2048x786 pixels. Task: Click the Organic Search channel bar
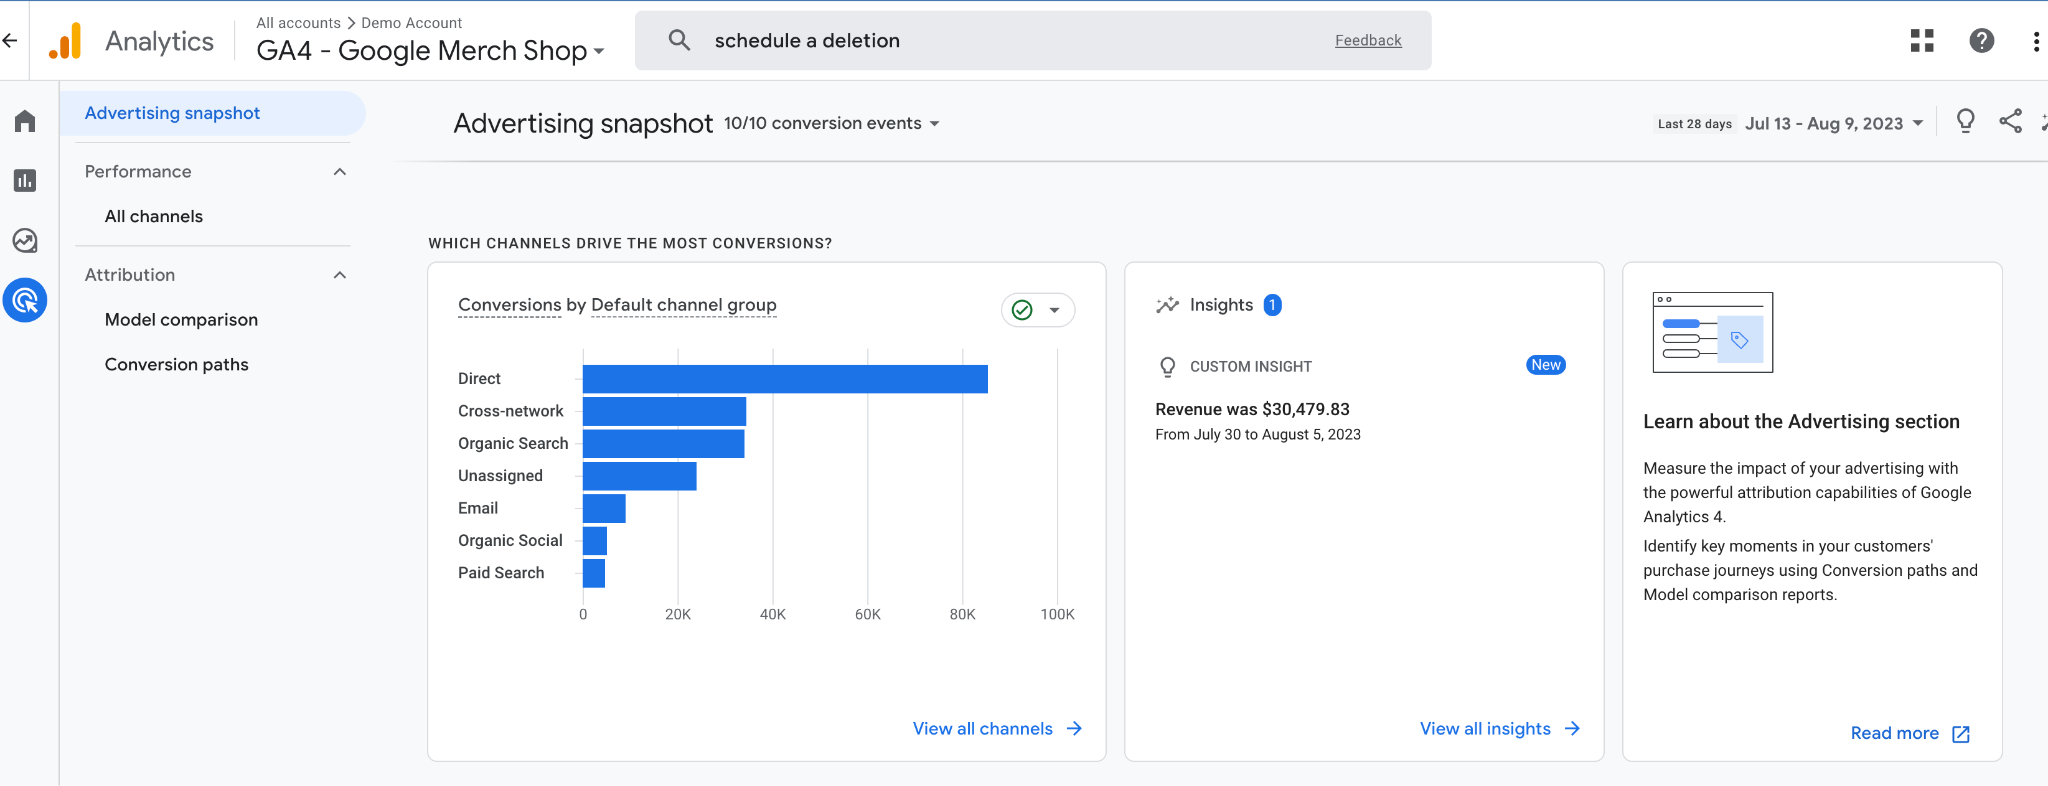[x=664, y=443]
